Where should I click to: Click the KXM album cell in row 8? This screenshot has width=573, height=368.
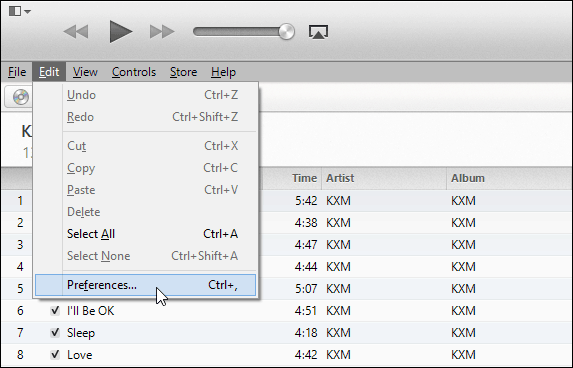pos(463,355)
